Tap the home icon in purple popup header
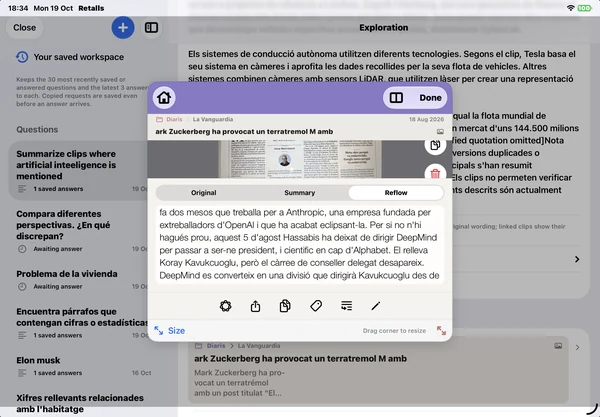 [164, 98]
